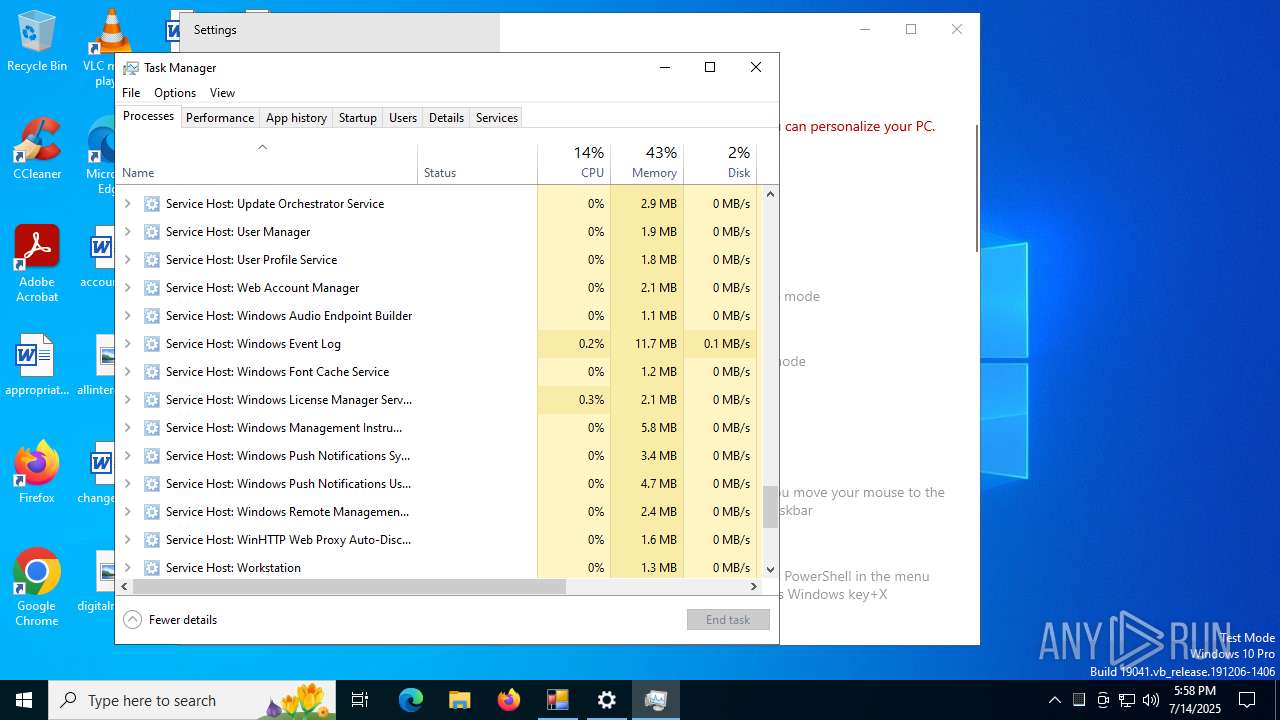Click Task Manager taskbar icon
Image resolution: width=1280 pixels, height=720 pixels.
[656, 700]
